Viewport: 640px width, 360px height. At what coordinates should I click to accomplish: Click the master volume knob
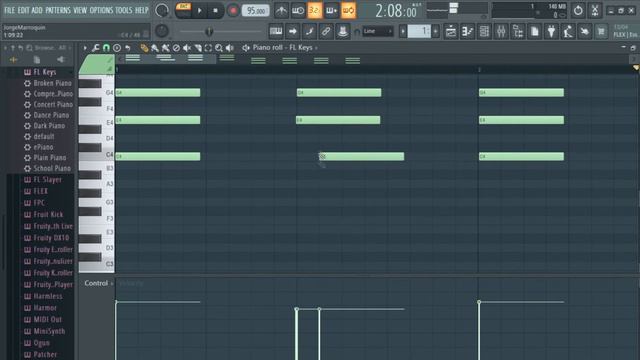pos(162,10)
